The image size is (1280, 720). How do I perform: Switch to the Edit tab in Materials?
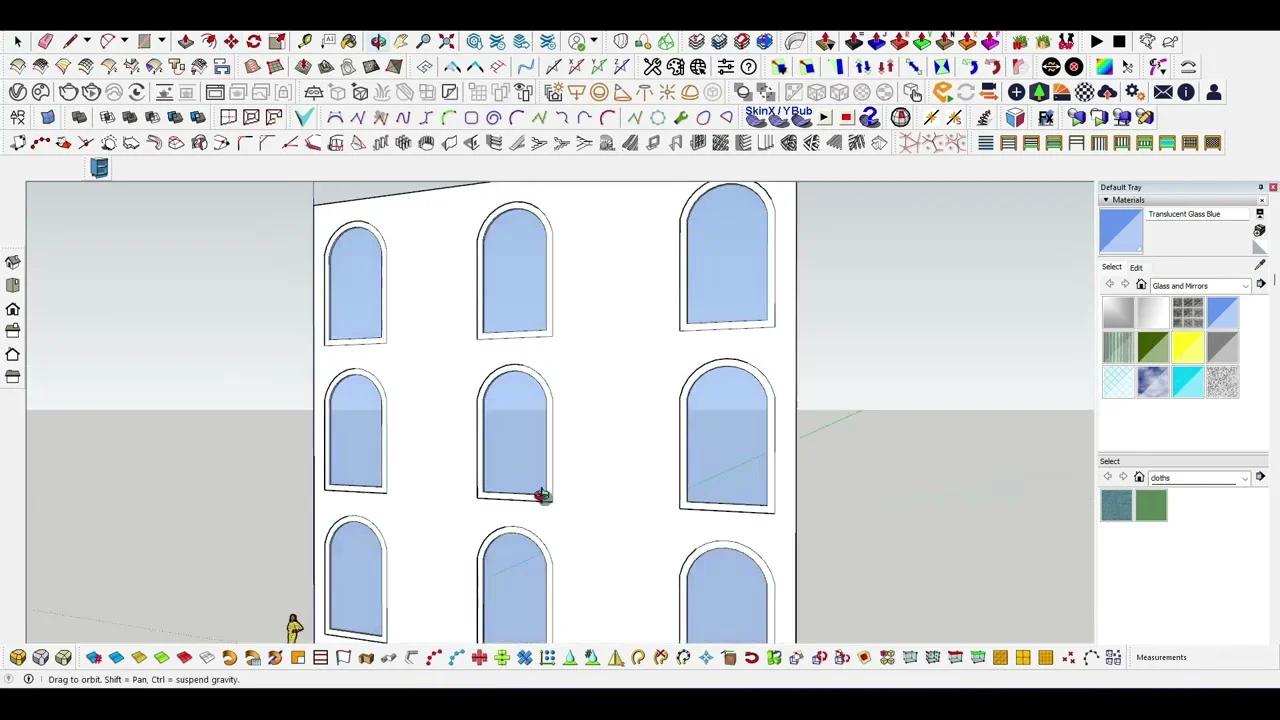click(1136, 268)
